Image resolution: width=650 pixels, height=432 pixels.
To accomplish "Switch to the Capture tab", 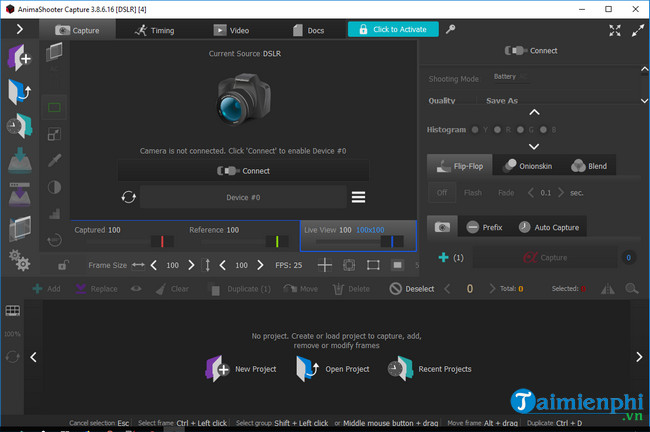I will 78,30.
